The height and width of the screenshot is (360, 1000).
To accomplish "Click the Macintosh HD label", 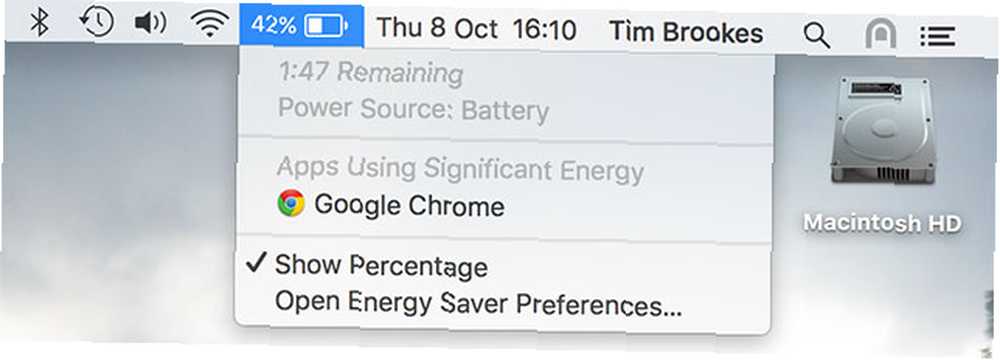I will point(882,223).
